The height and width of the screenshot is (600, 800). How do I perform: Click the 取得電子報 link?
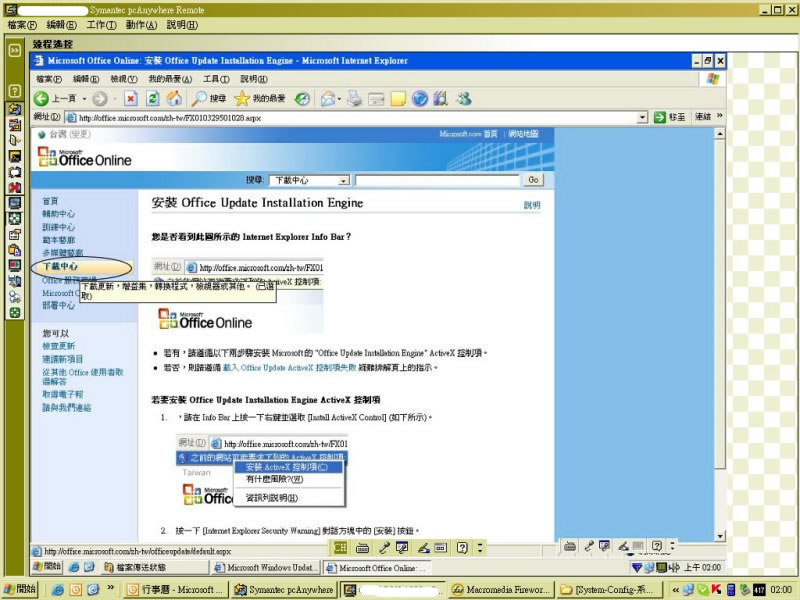pos(62,394)
